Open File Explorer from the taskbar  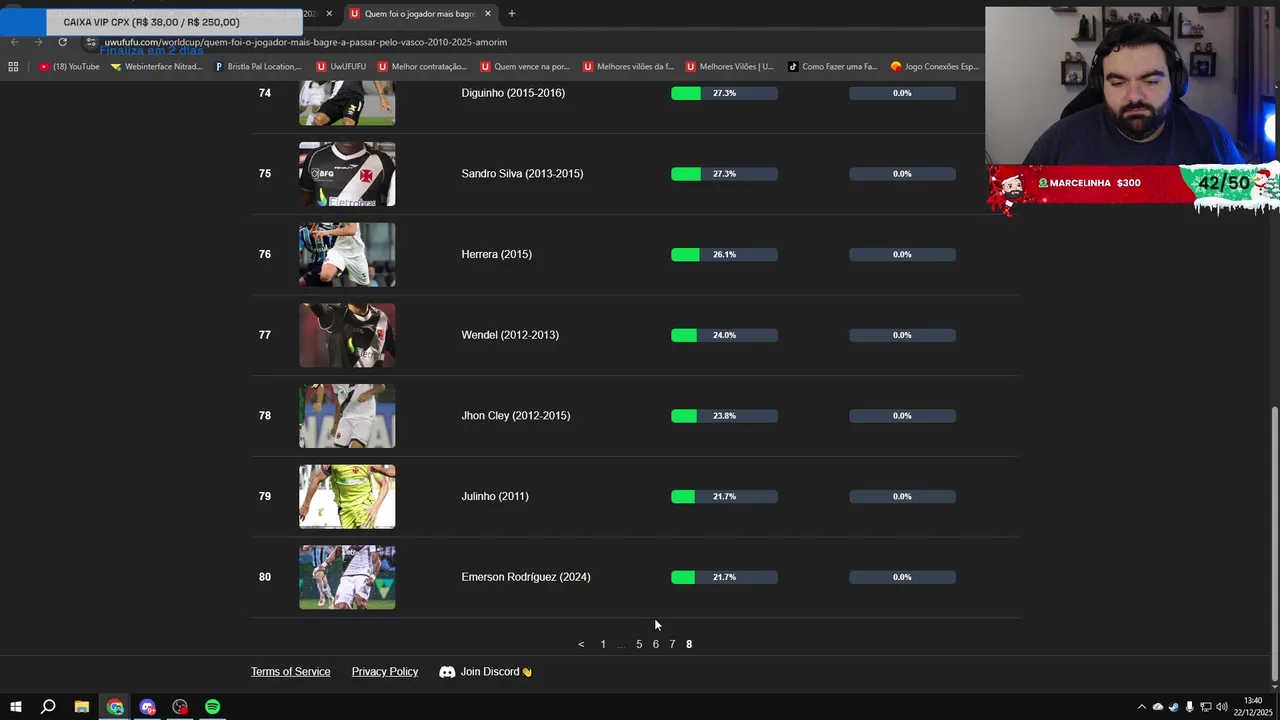point(82,707)
